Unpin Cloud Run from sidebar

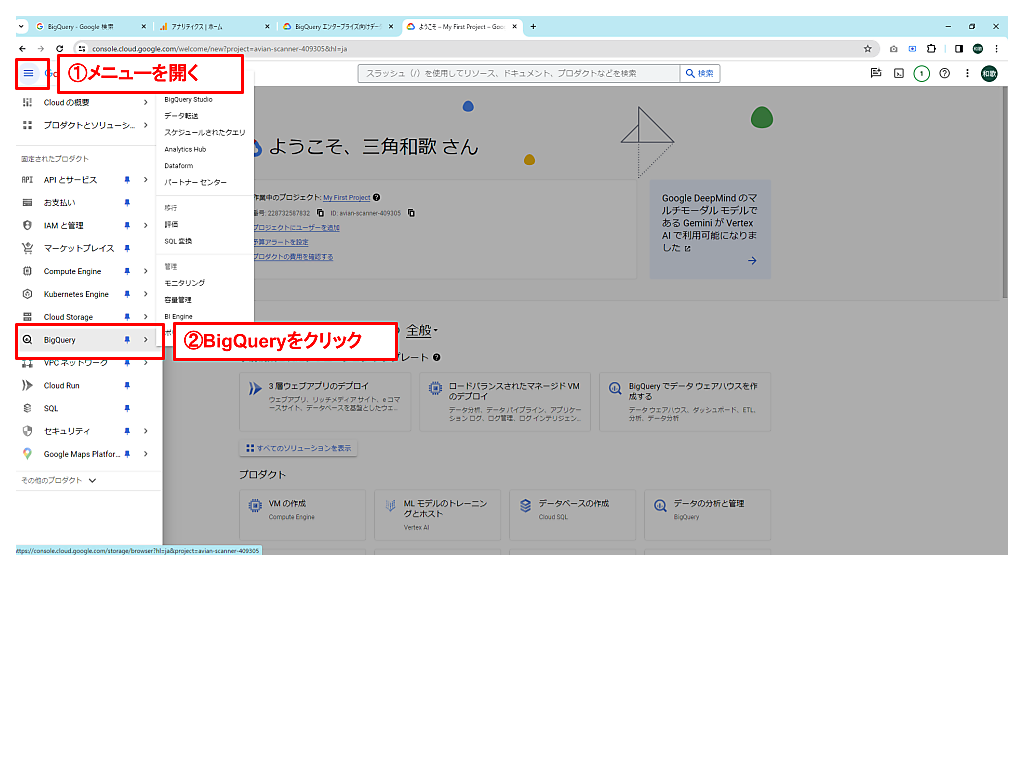[x=127, y=385]
